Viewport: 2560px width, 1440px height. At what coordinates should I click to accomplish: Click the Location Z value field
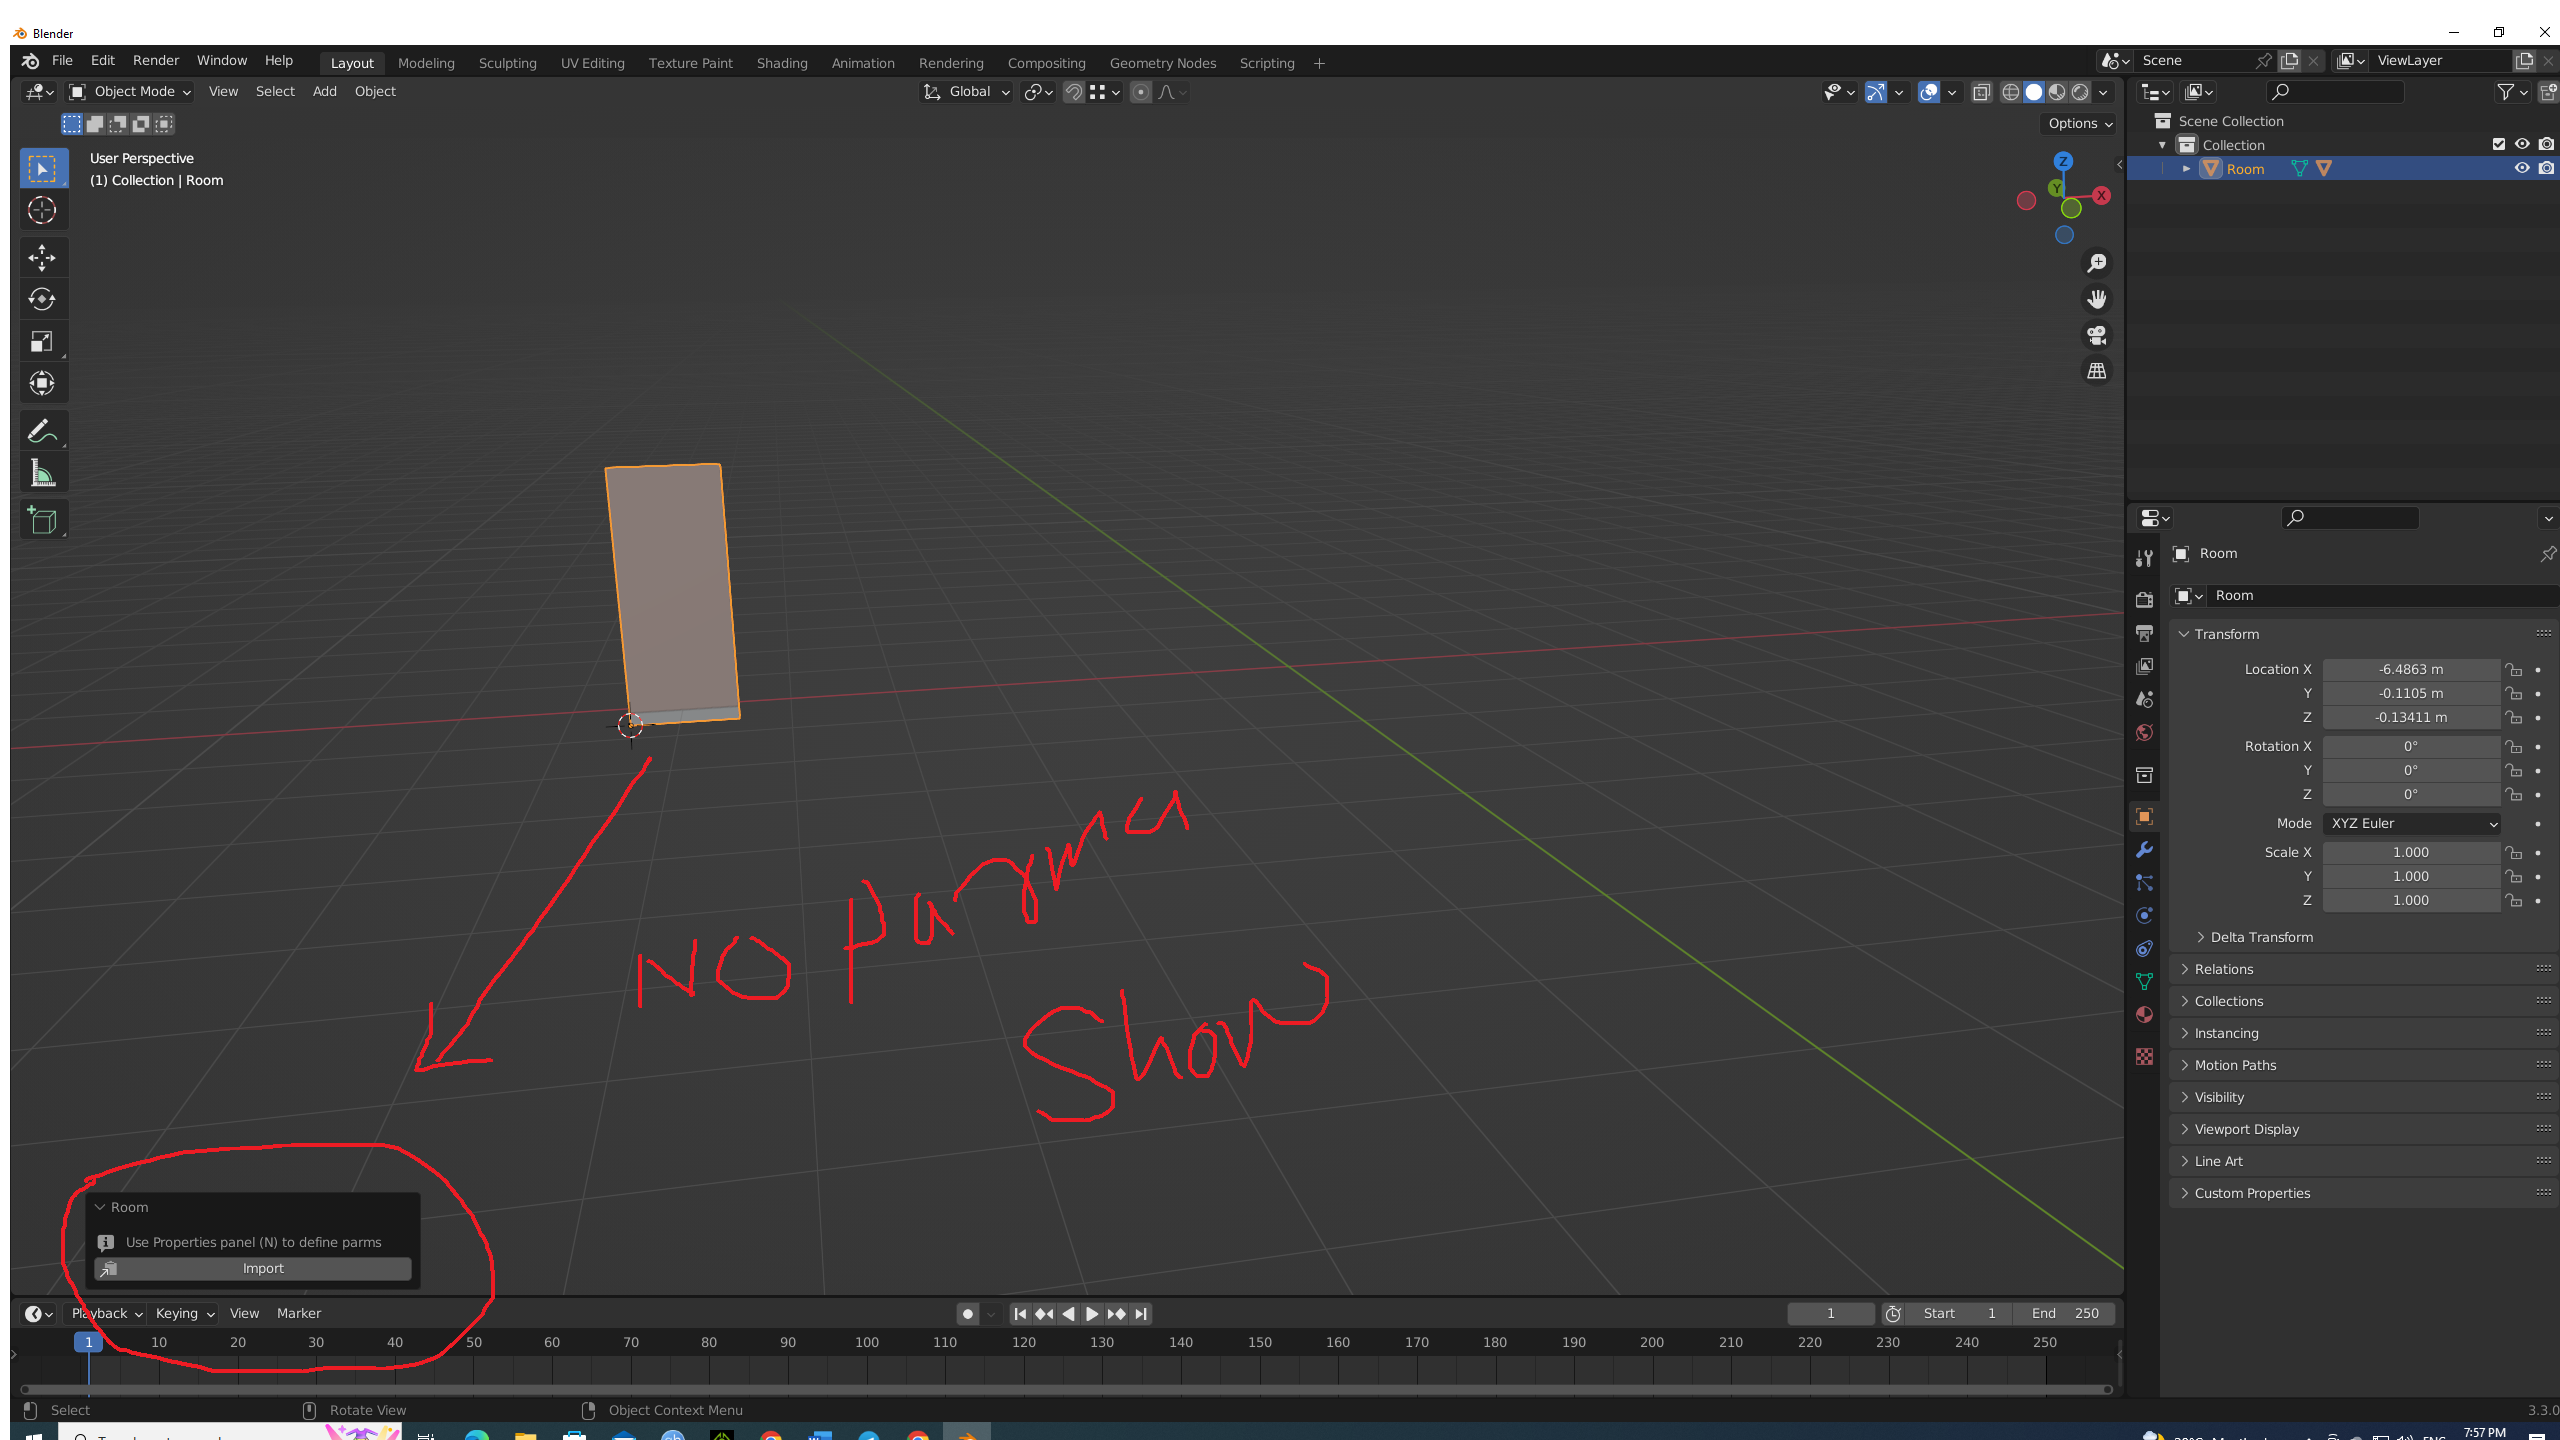(2411, 718)
